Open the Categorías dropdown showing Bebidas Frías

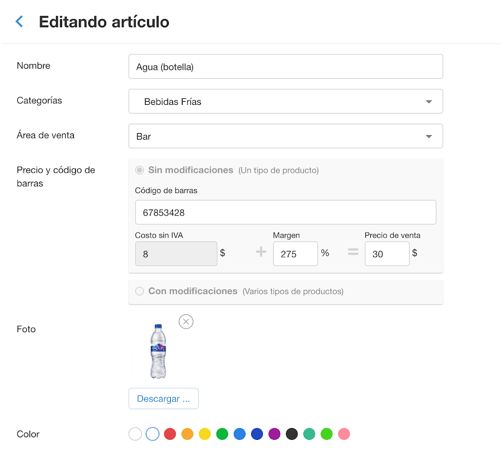point(286,101)
